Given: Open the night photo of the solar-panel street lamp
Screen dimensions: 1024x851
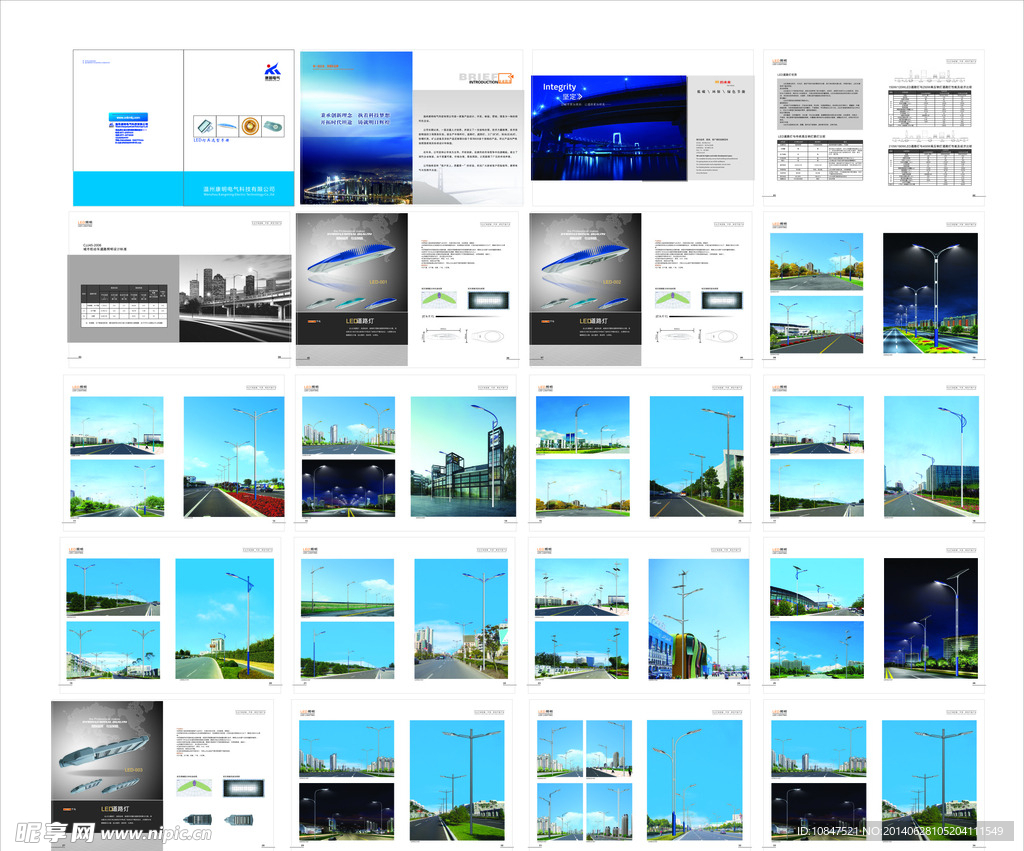Looking at the screenshot, I should [931, 619].
